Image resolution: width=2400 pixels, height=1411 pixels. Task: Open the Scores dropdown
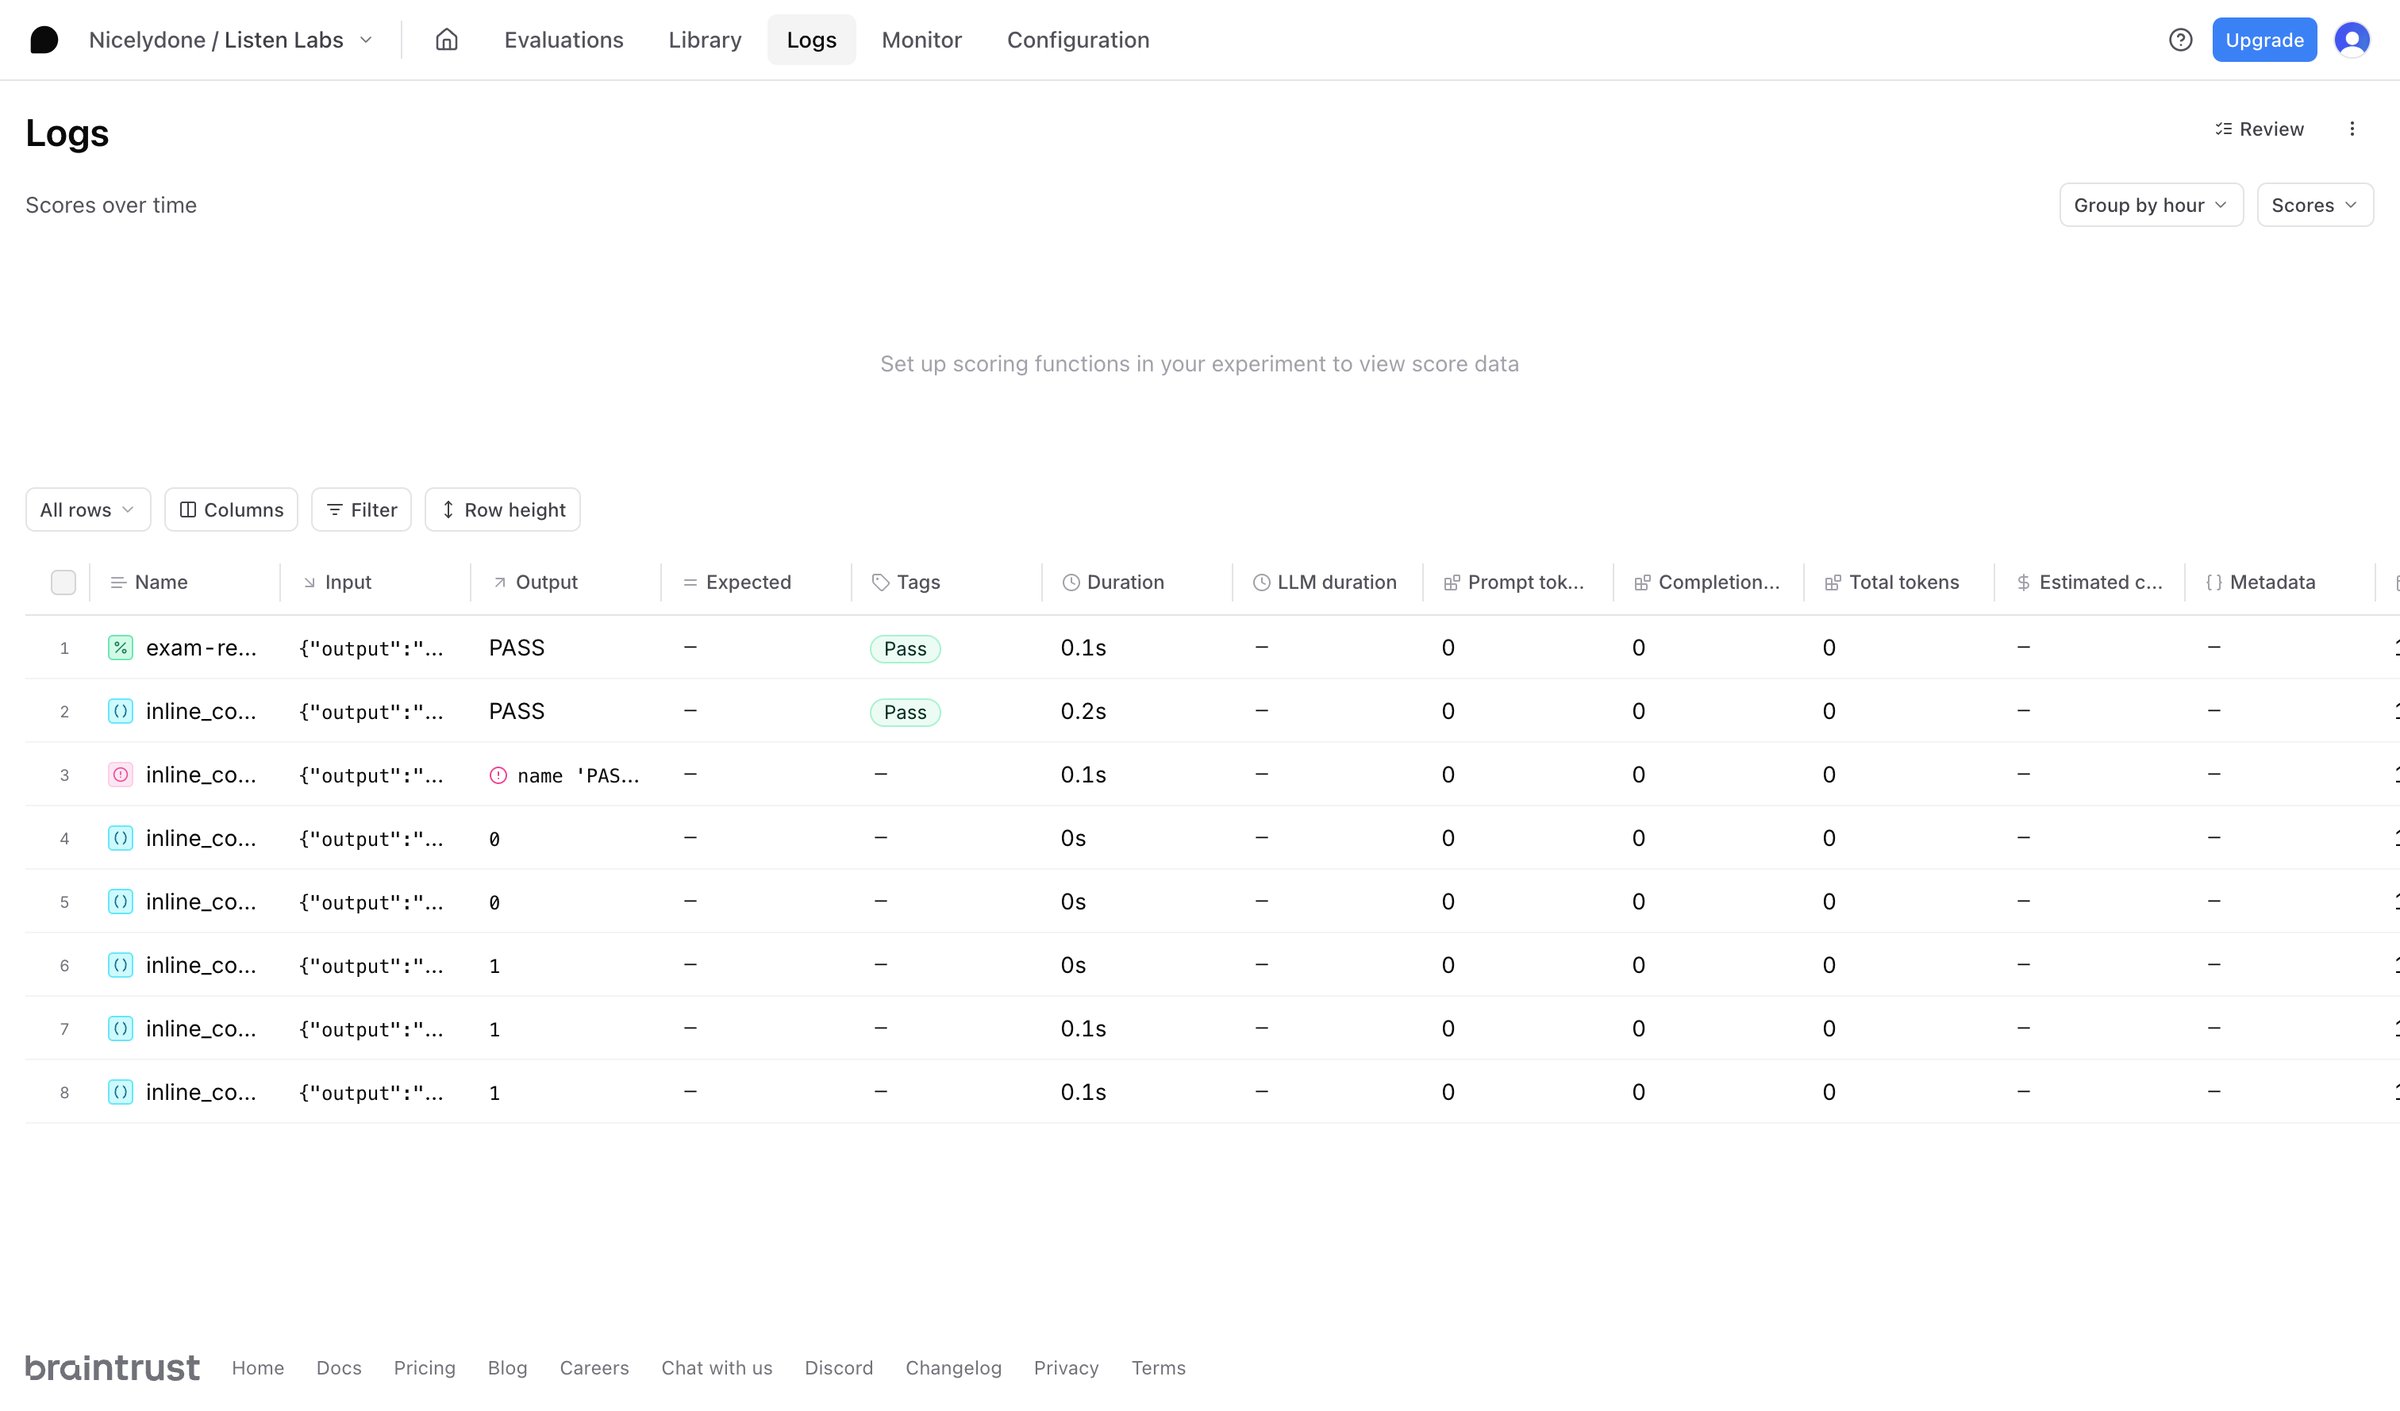tap(2314, 205)
